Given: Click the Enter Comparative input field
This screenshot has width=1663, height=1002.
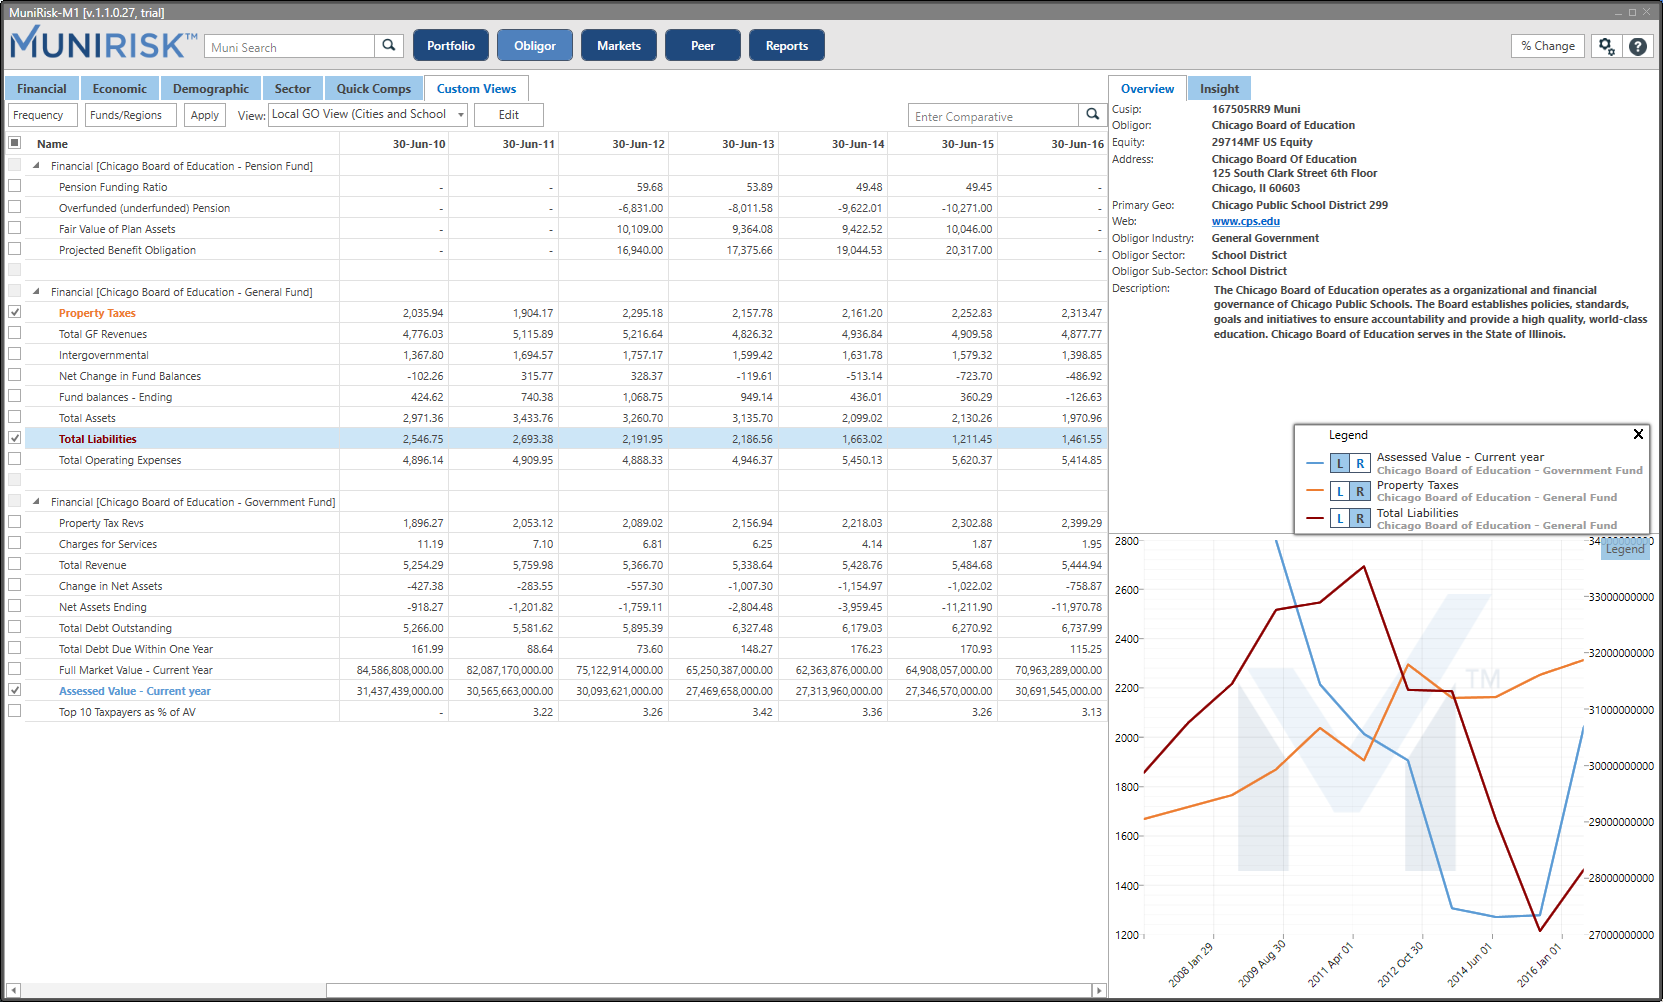Looking at the screenshot, I should tap(994, 116).
